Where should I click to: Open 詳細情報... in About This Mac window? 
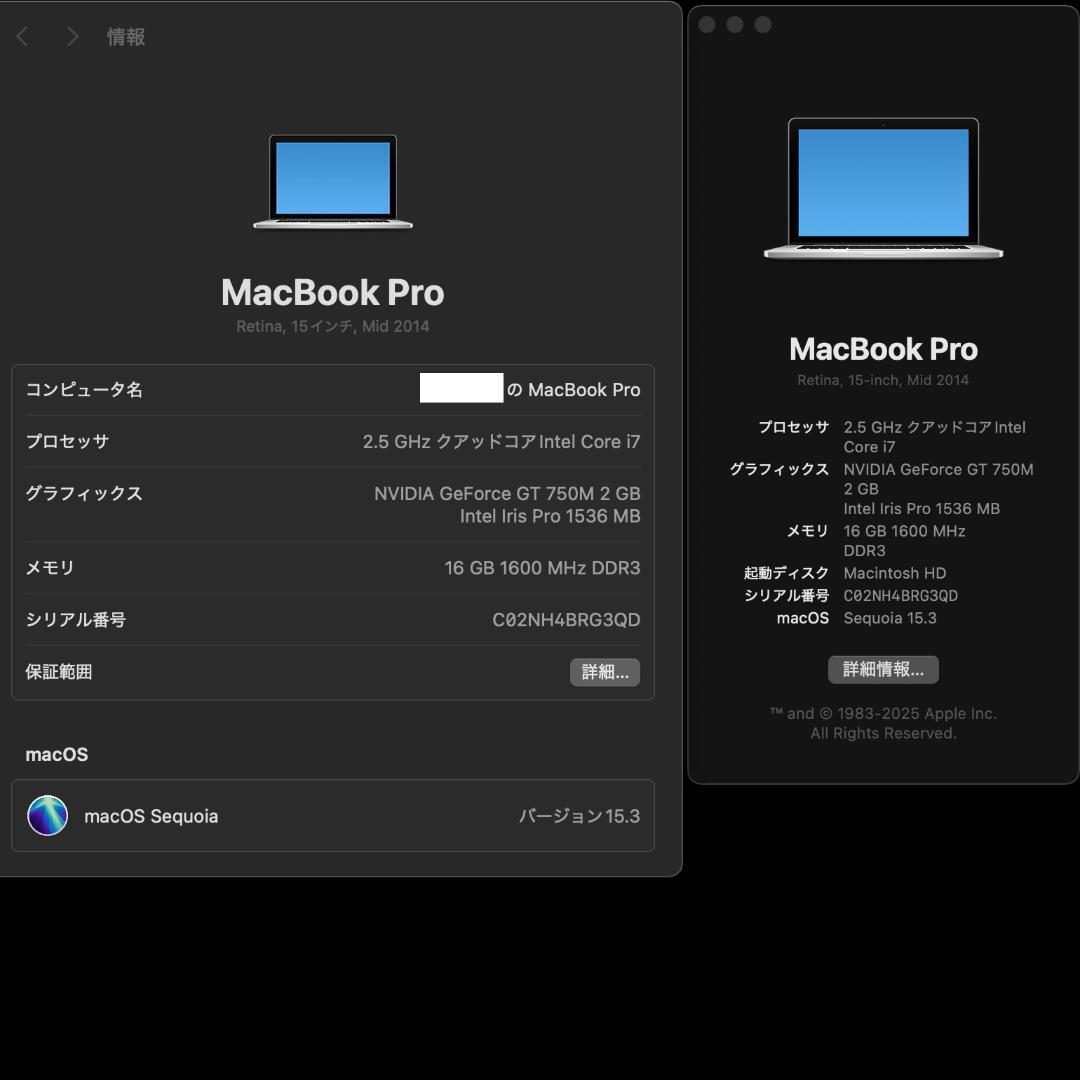(883, 669)
